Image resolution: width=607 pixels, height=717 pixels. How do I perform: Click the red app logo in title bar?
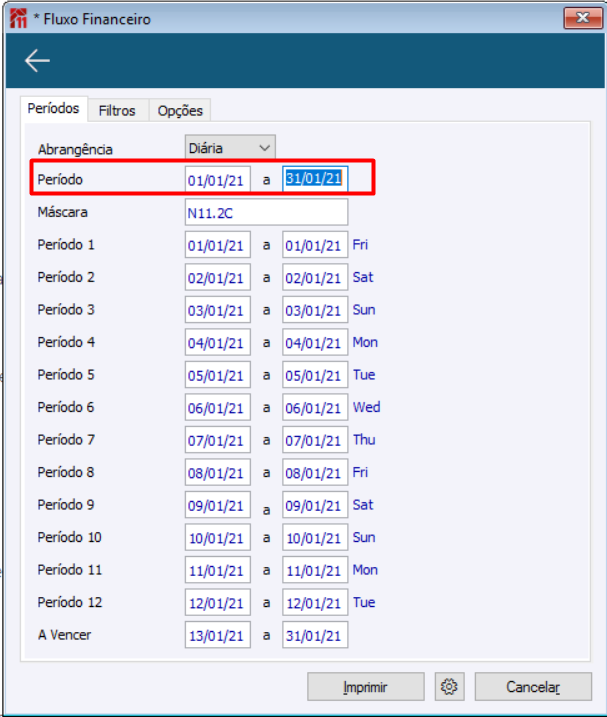coord(18,19)
